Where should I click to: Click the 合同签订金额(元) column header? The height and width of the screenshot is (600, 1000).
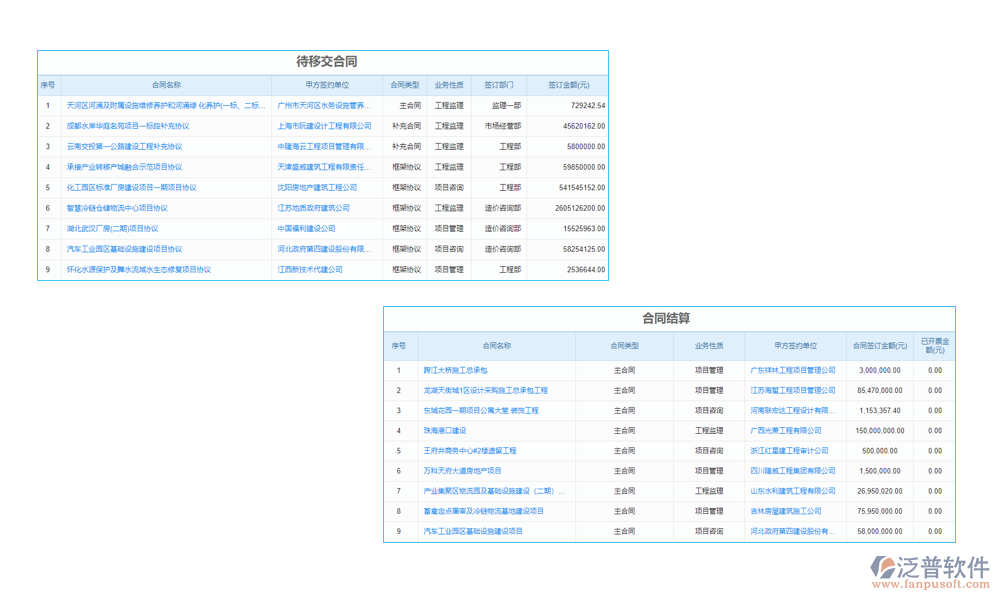point(879,345)
